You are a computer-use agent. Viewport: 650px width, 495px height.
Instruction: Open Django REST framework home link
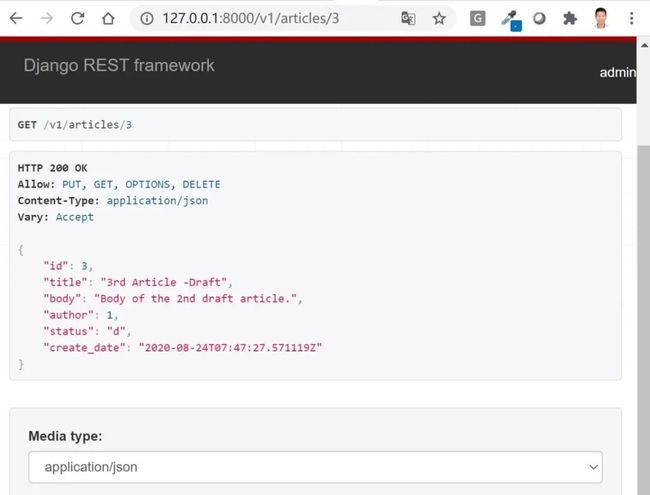point(119,66)
